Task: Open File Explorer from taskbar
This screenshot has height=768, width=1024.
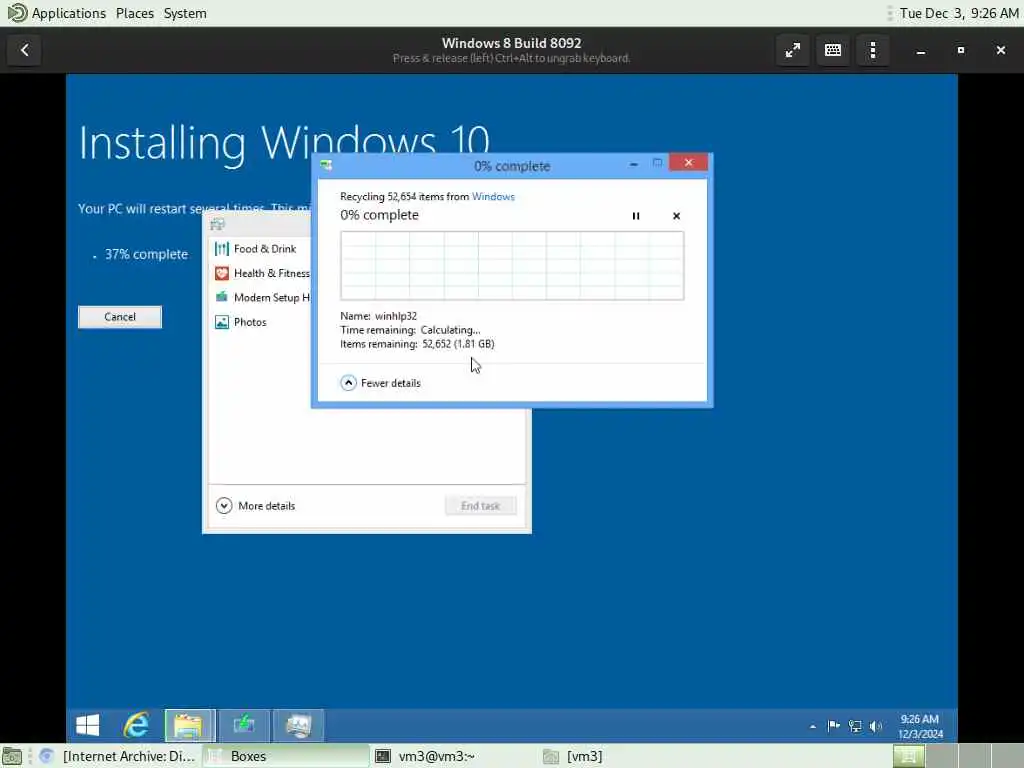Action: point(189,725)
